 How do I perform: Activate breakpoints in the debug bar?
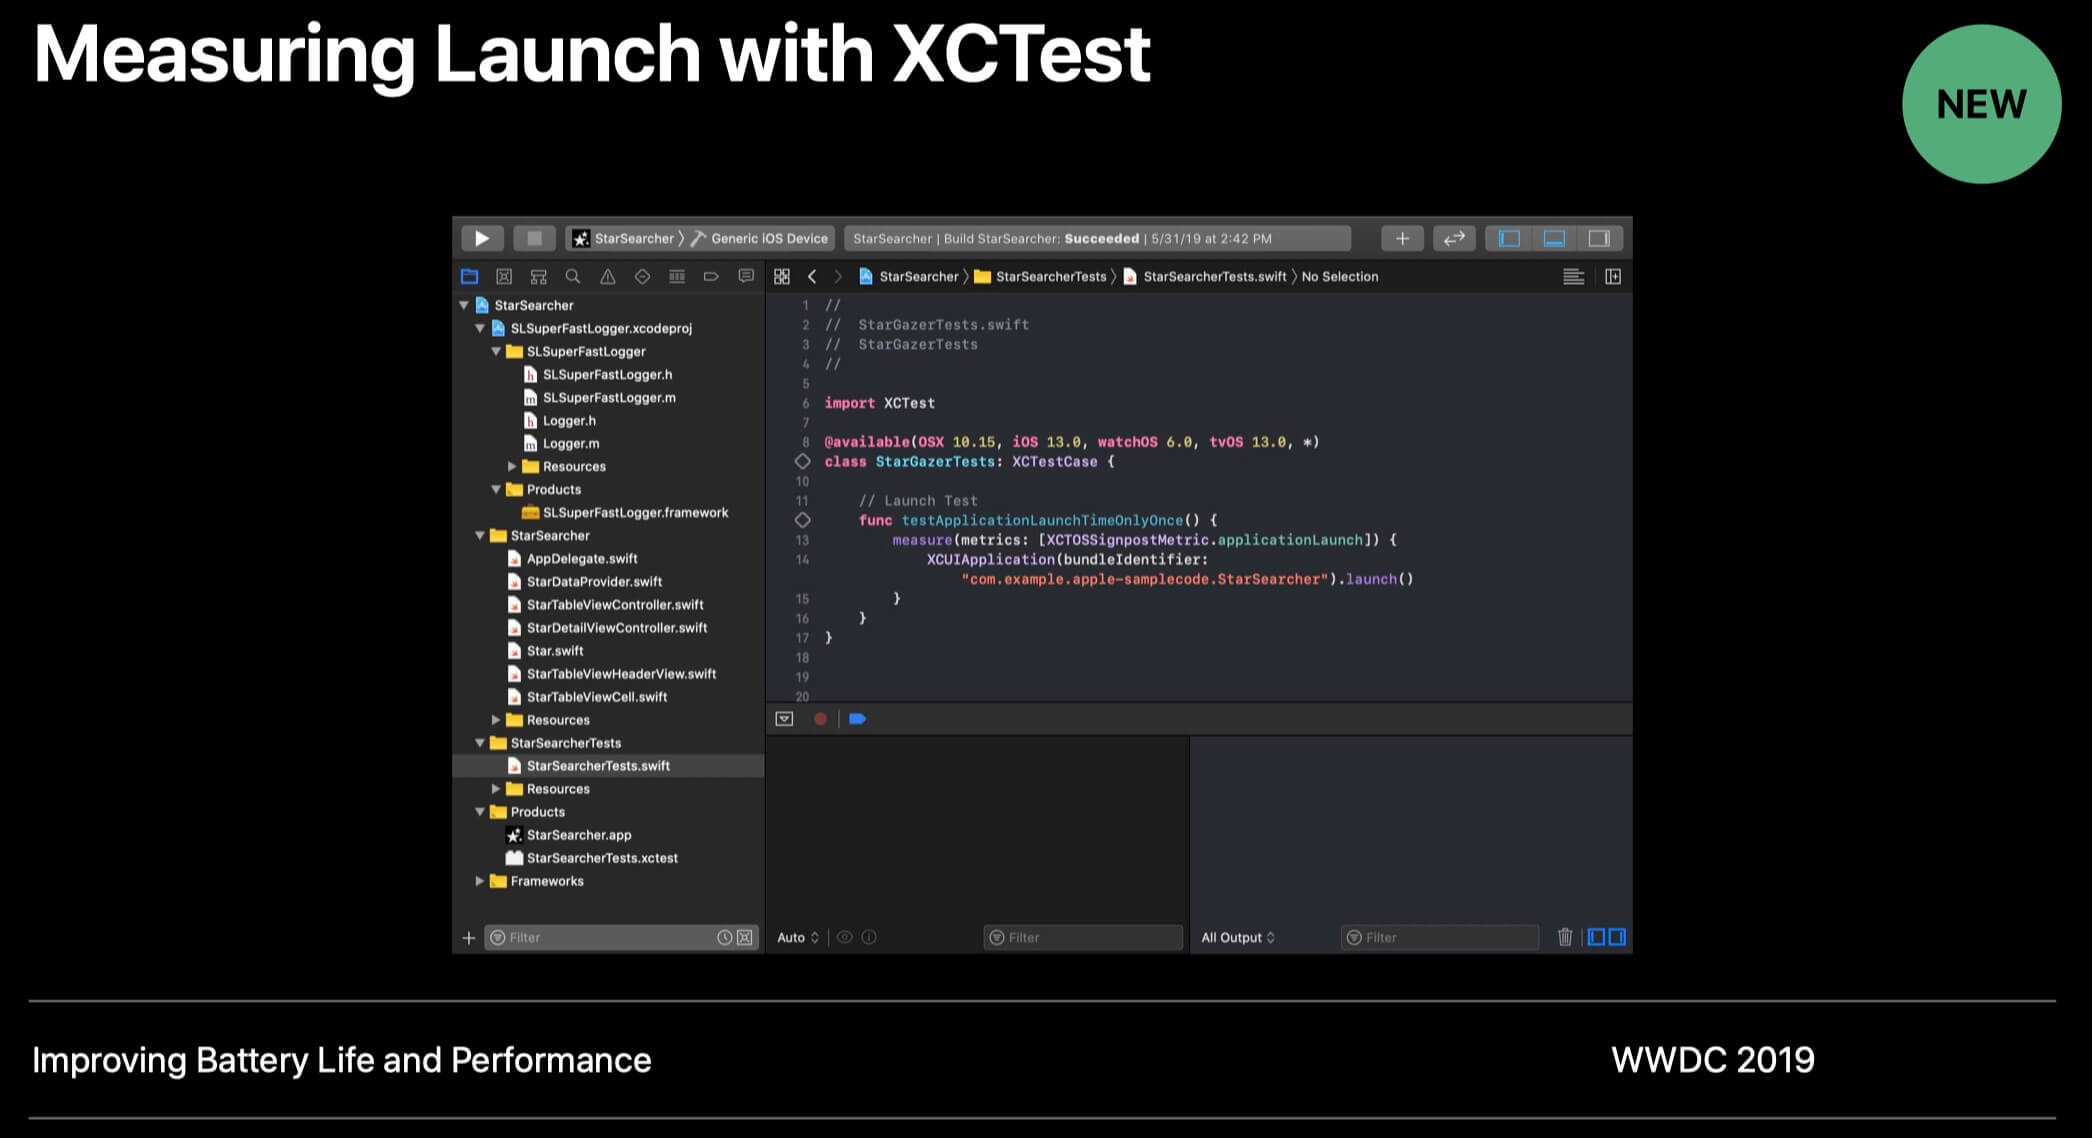point(857,718)
